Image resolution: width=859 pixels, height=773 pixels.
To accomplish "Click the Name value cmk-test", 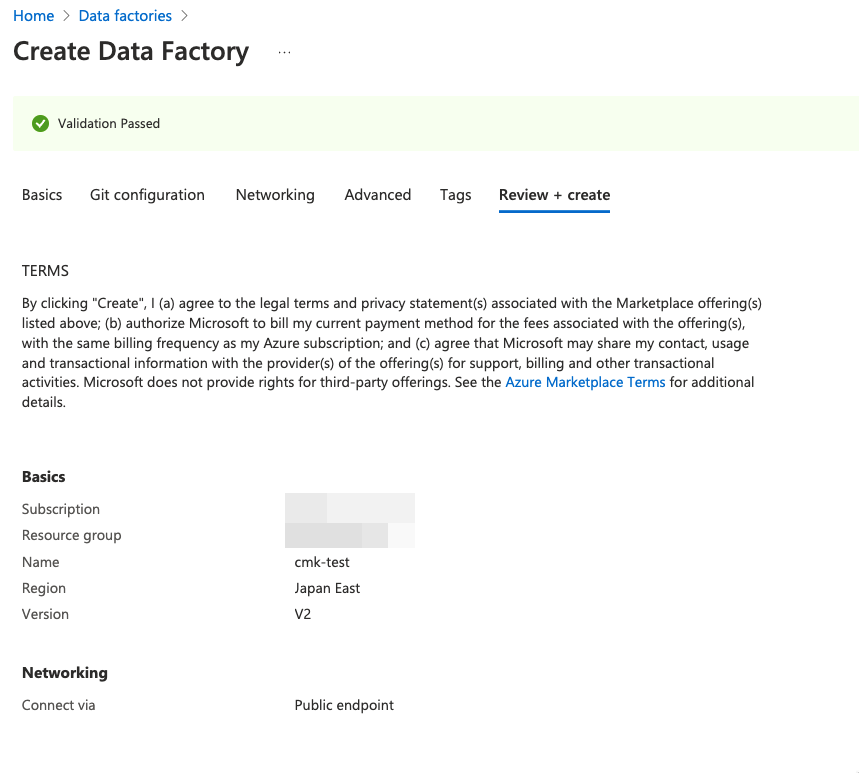I will [321, 562].
